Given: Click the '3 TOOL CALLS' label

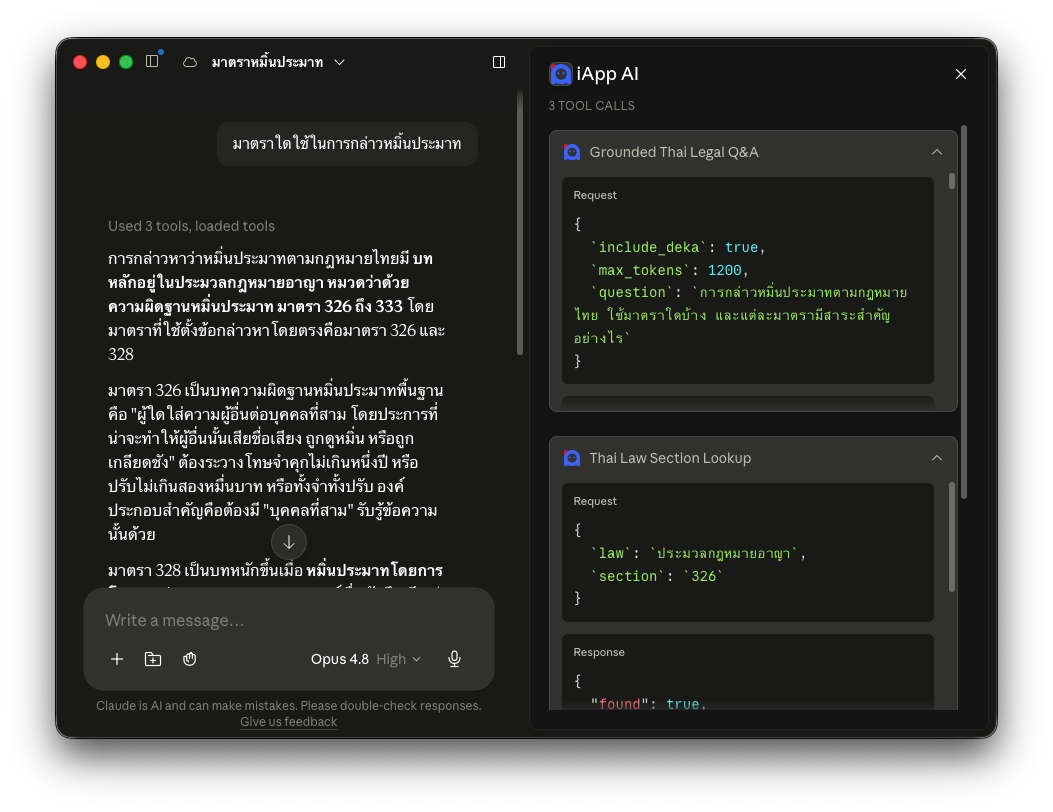Looking at the screenshot, I should coord(592,105).
